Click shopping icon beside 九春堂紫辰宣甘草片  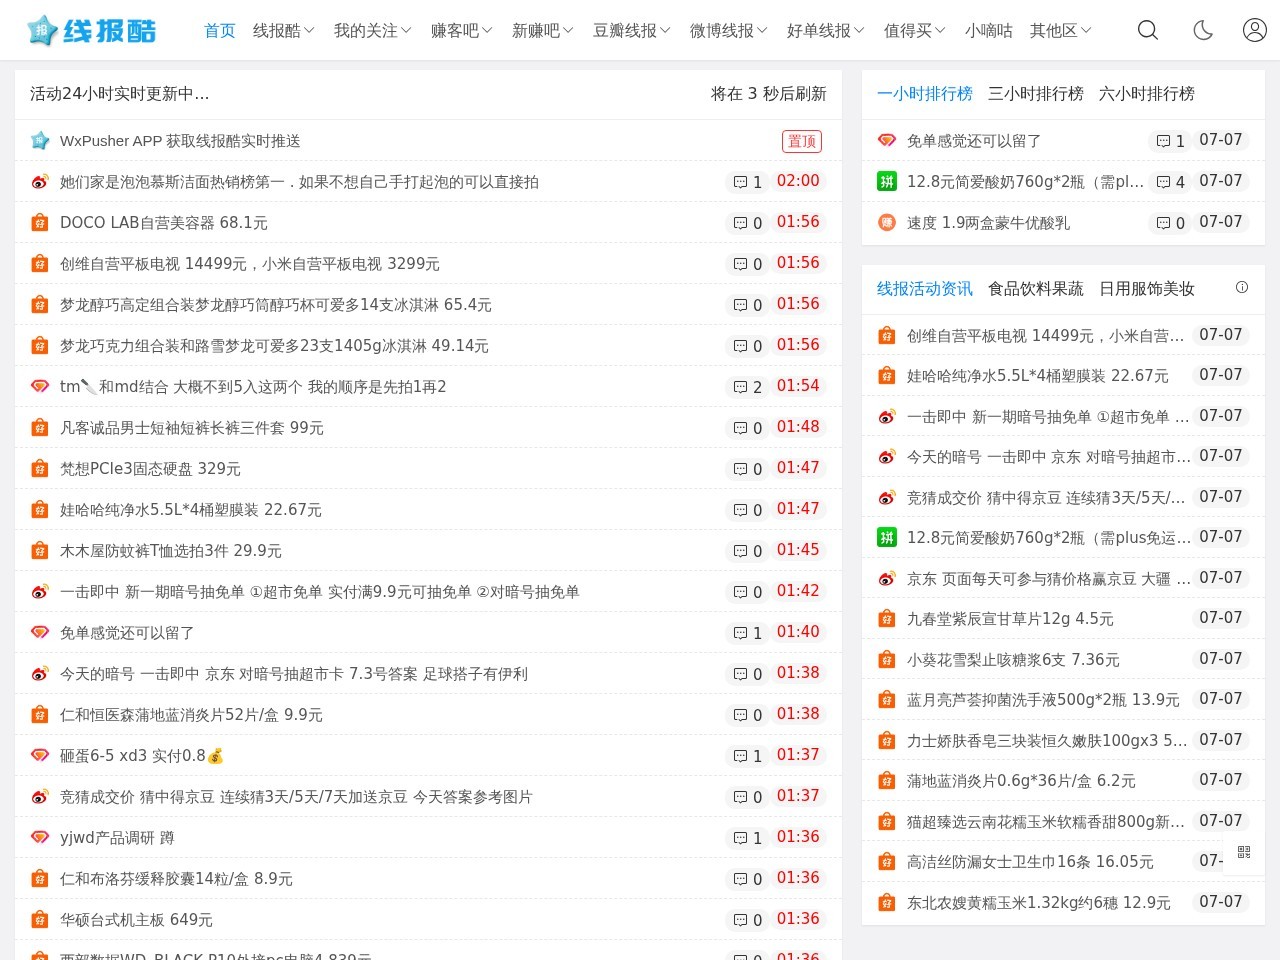887,619
